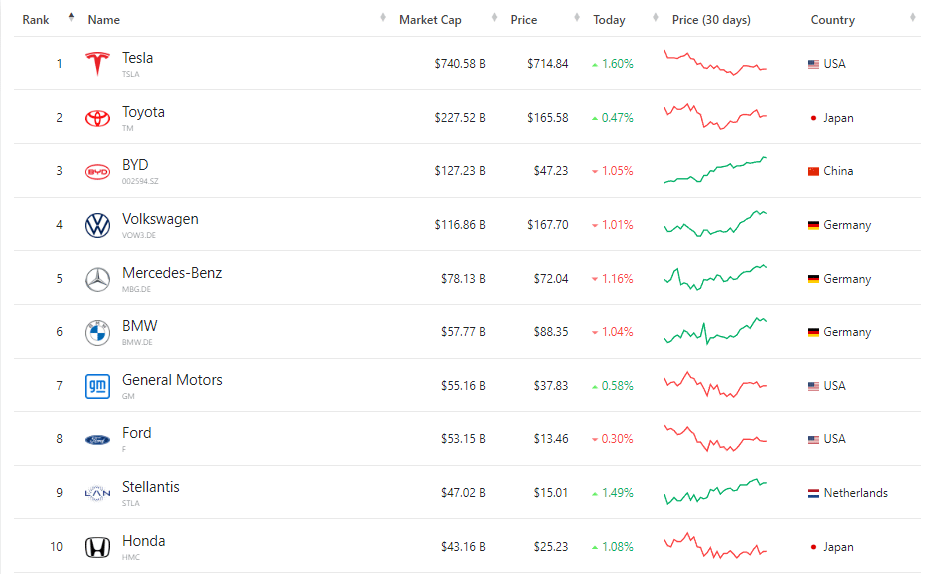
Task: Open the Stellantis company name link
Action: click(x=150, y=487)
